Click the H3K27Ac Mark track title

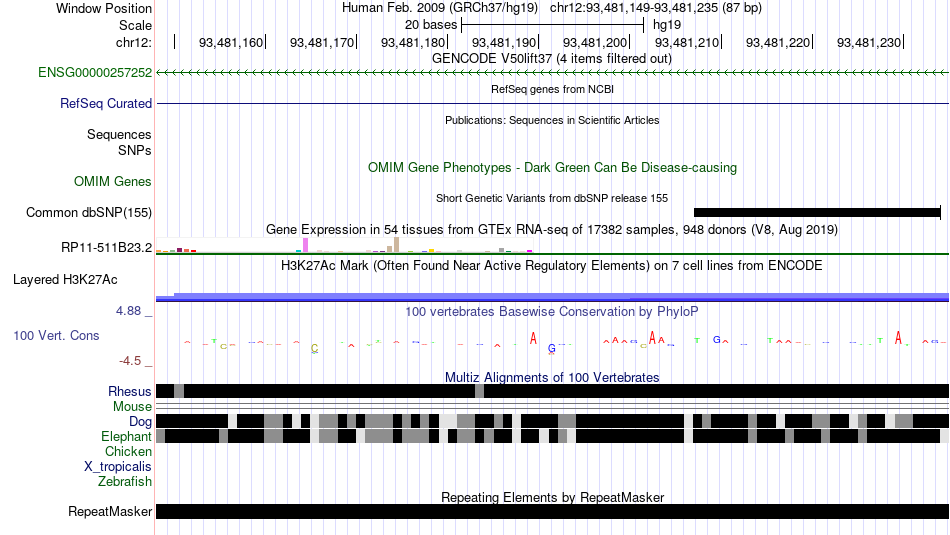coord(552,265)
